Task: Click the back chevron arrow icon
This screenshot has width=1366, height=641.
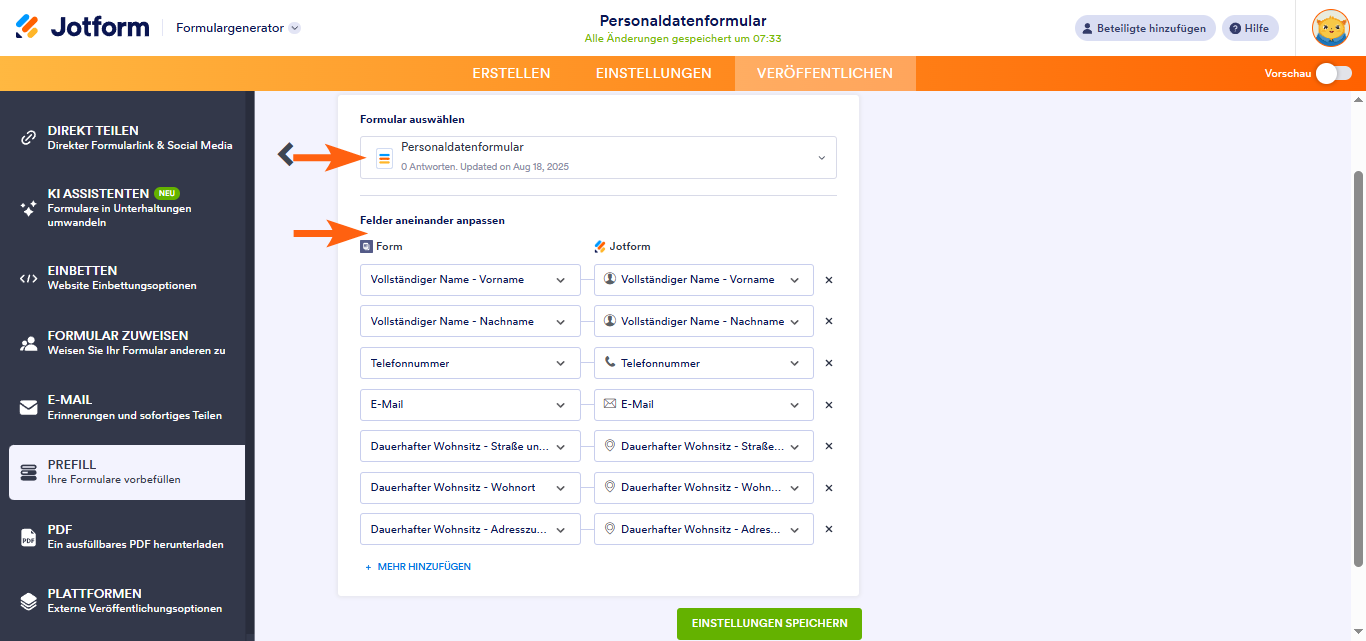Action: tap(286, 154)
